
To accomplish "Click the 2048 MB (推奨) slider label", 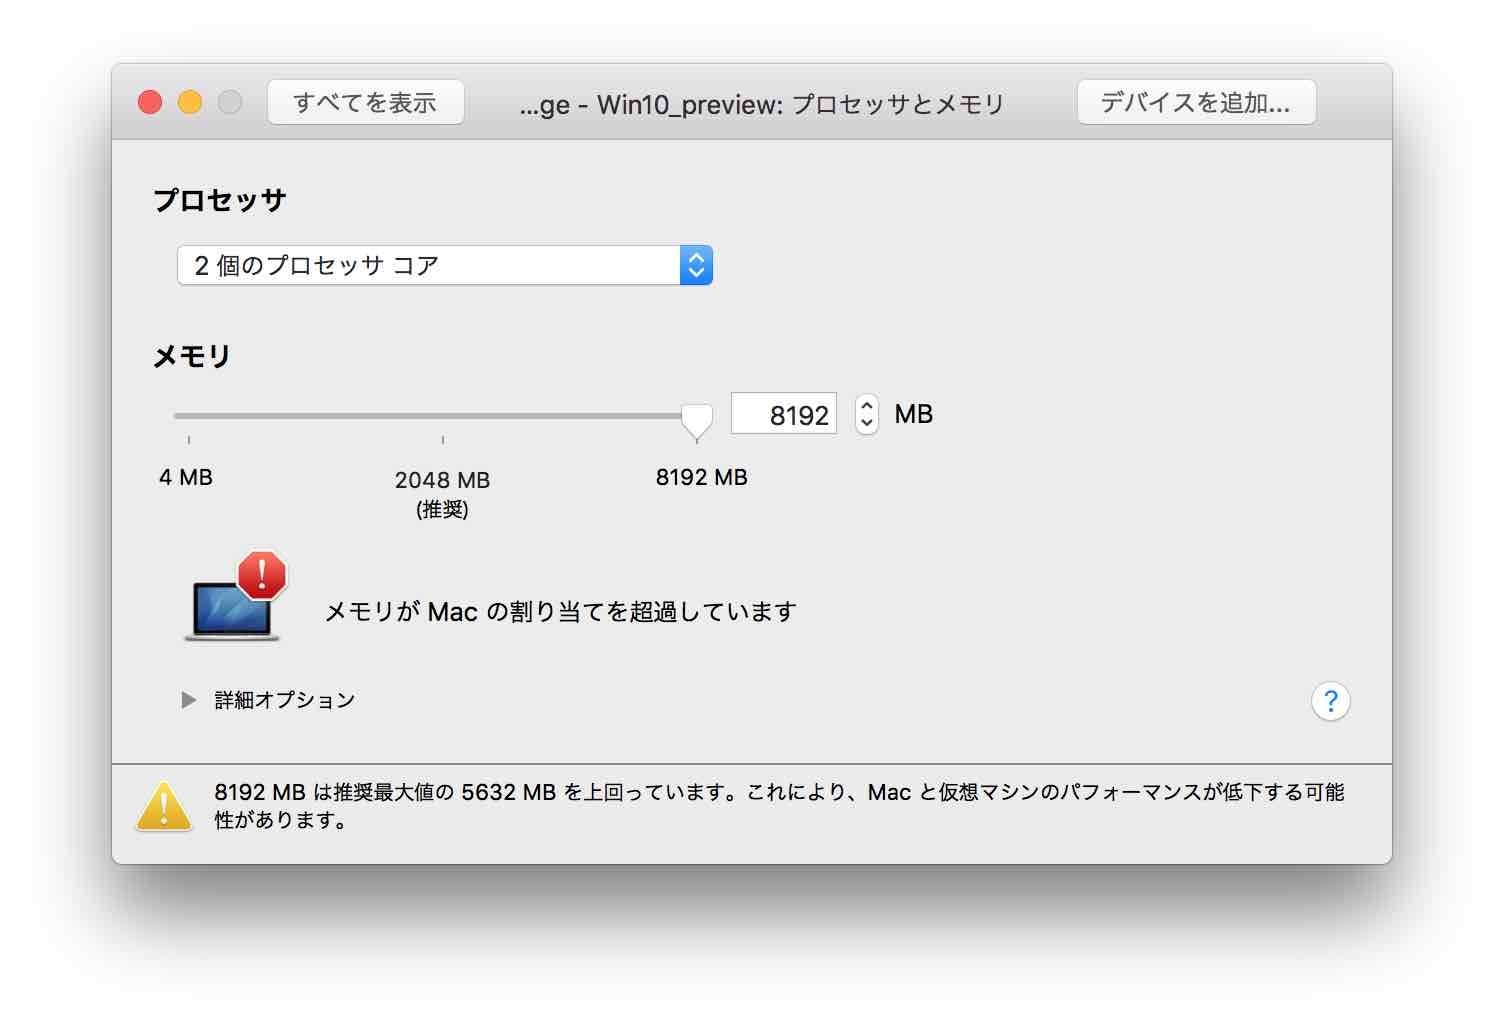I will point(443,494).
